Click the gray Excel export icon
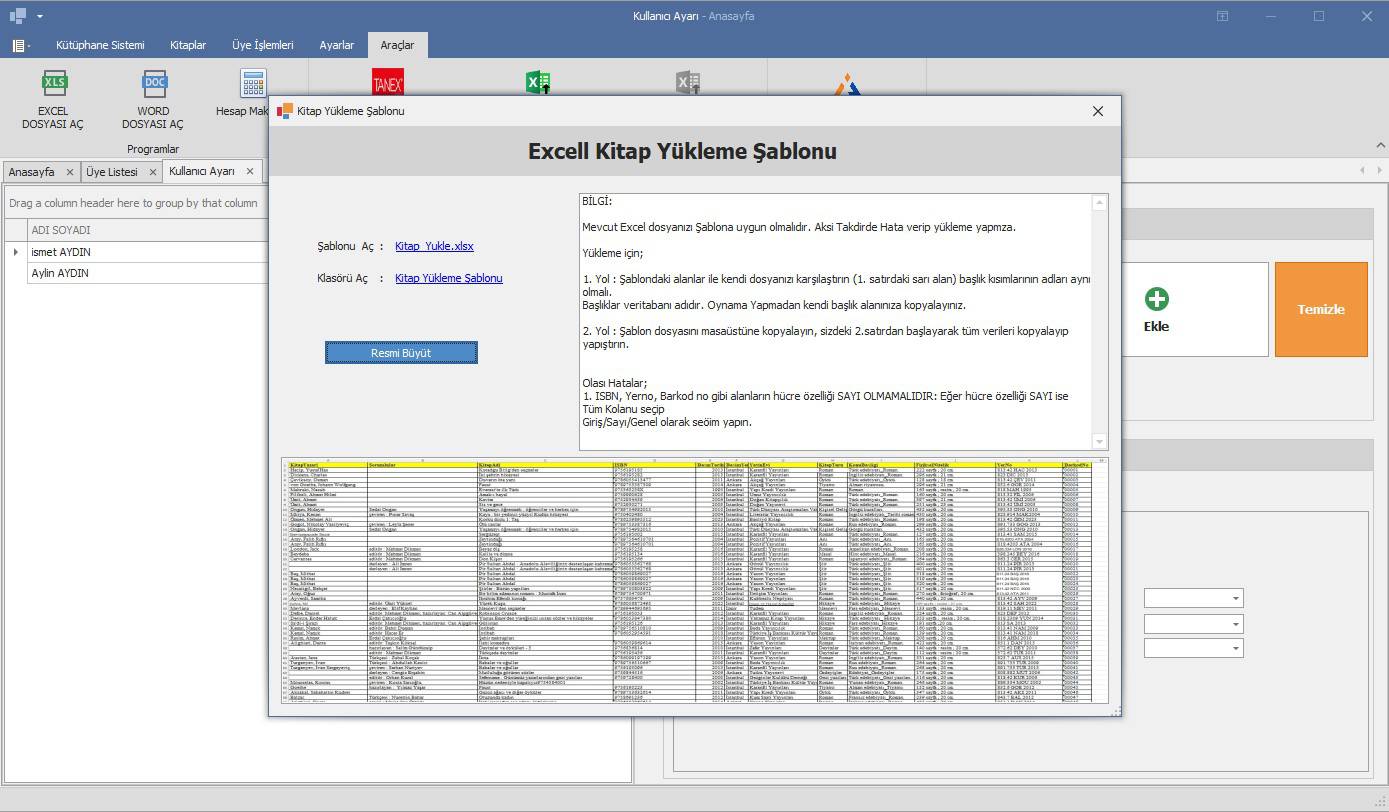The height and width of the screenshot is (812, 1389). (x=688, y=82)
